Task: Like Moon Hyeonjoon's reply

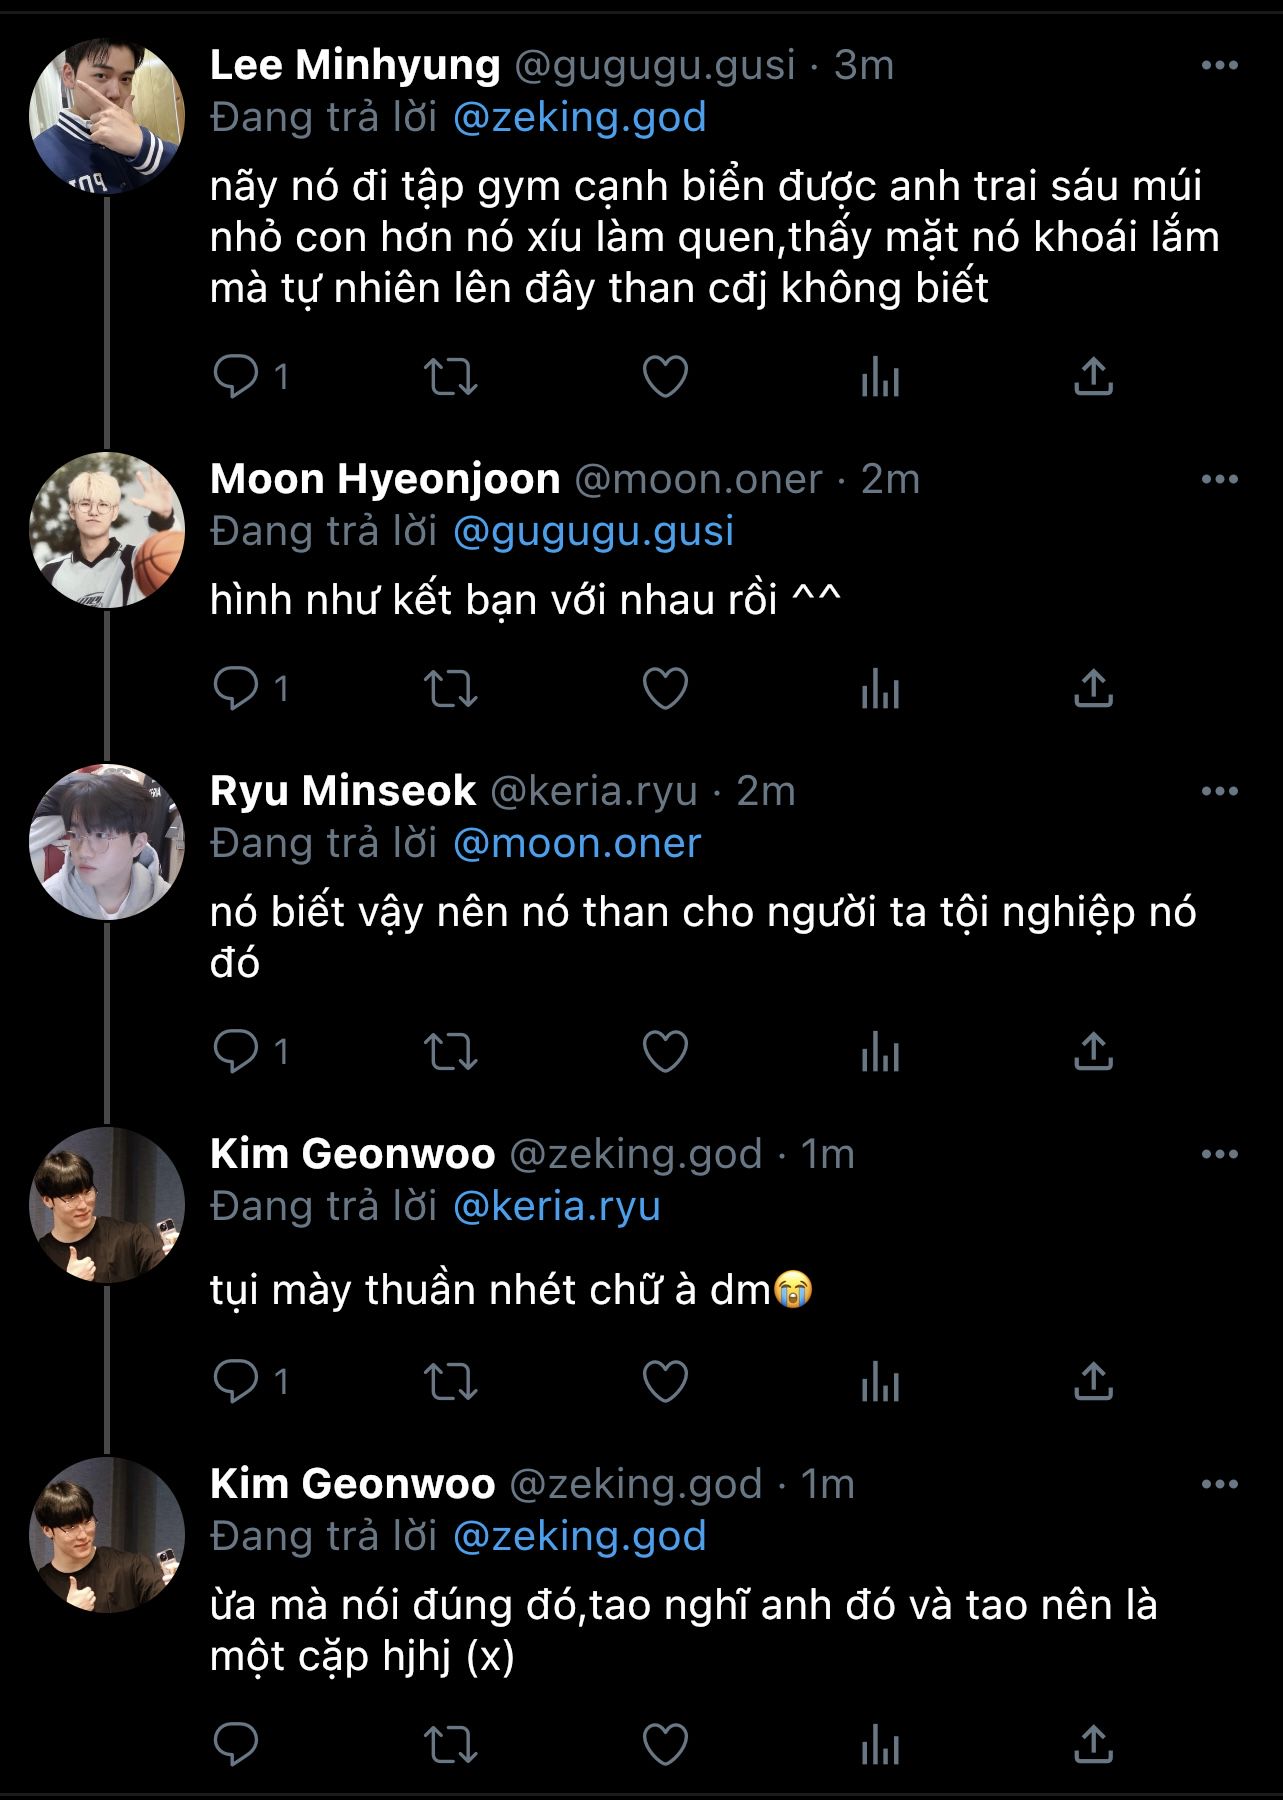Action: click(x=665, y=689)
